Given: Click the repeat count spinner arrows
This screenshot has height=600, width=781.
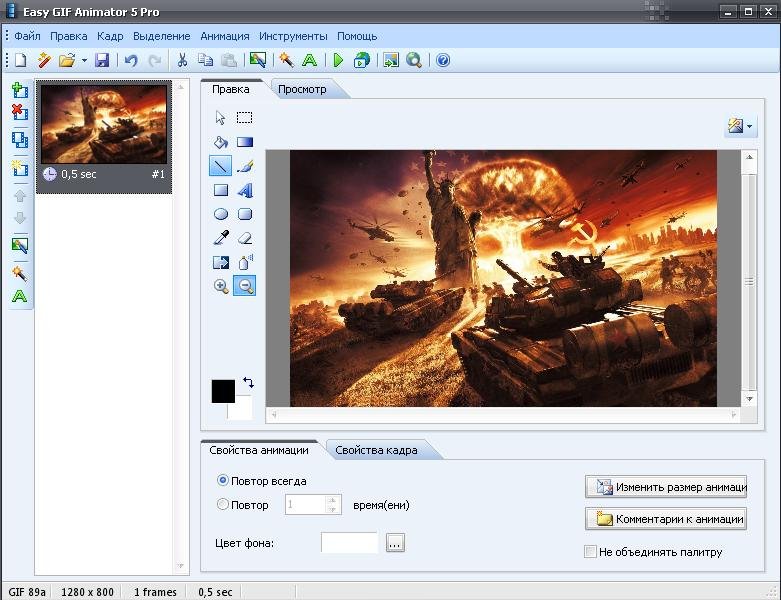Looking at the screenshot, I should coord(332,504).
